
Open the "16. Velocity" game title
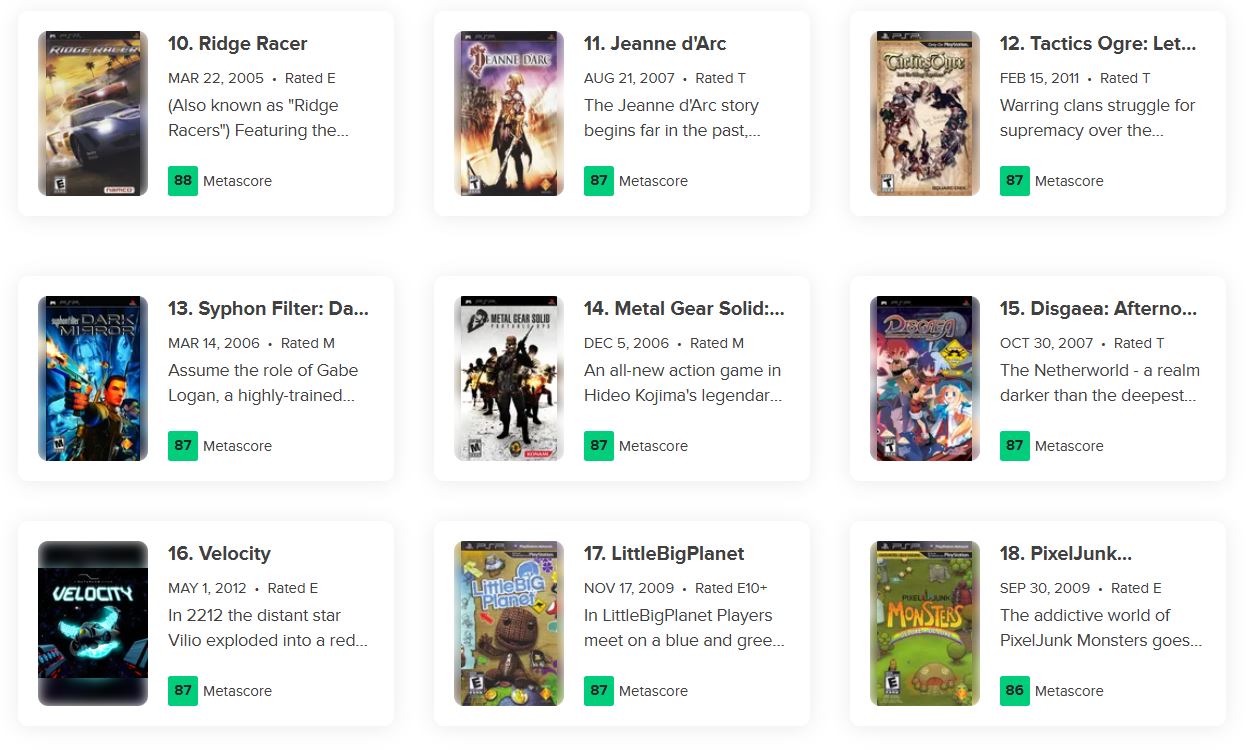219,554
